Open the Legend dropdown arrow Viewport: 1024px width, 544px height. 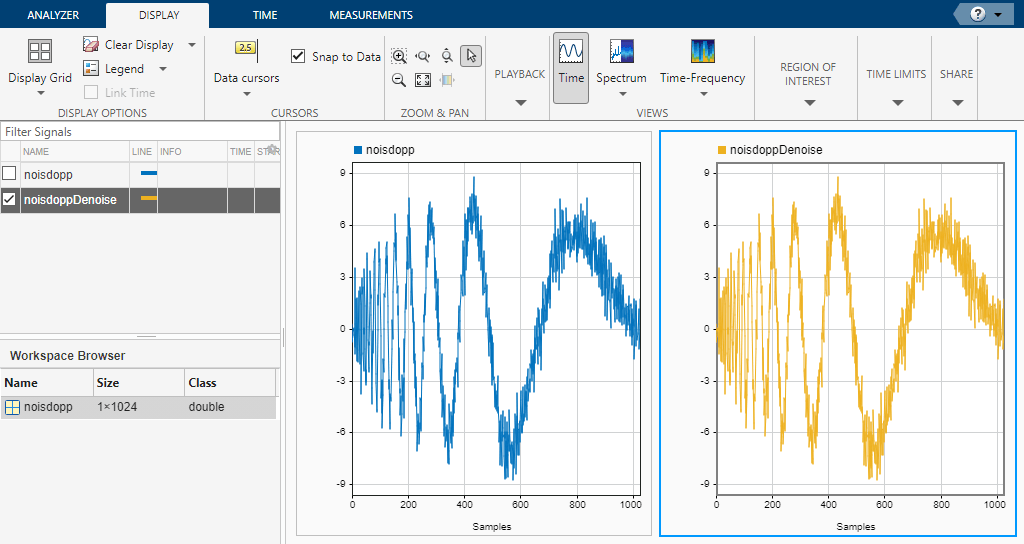[163, 69]
